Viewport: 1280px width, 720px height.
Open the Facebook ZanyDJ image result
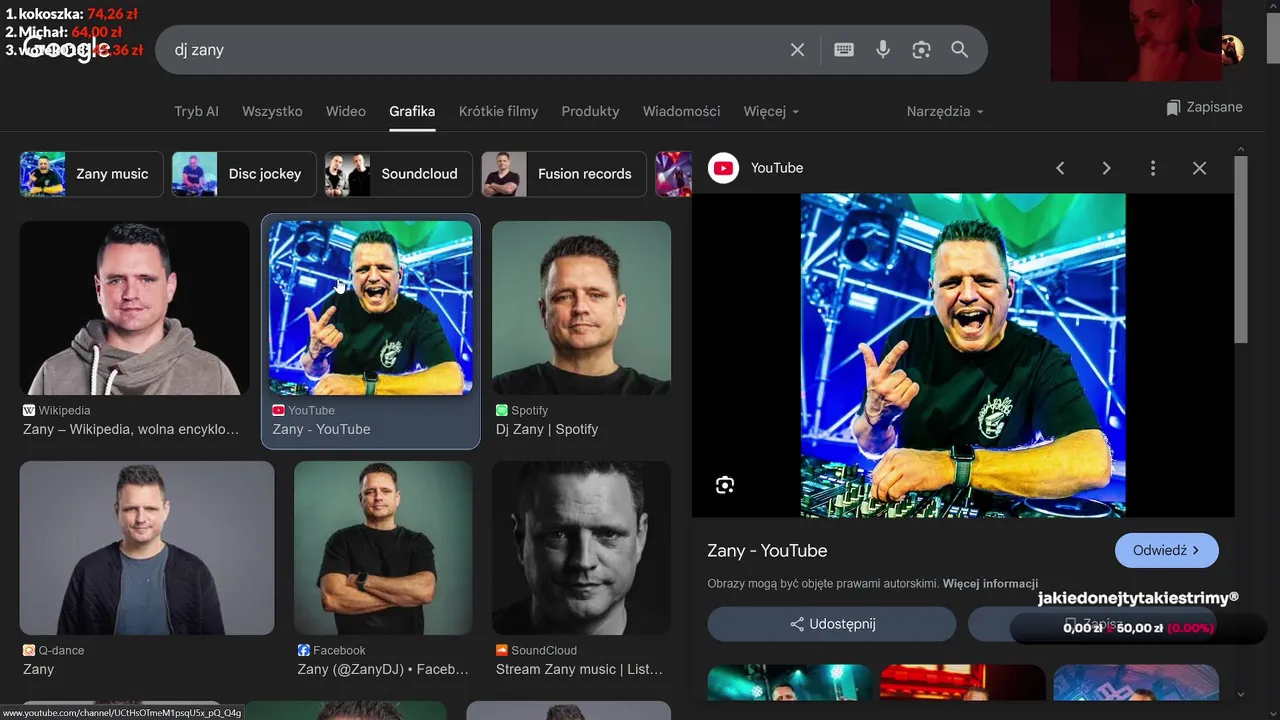click(383, 548)
